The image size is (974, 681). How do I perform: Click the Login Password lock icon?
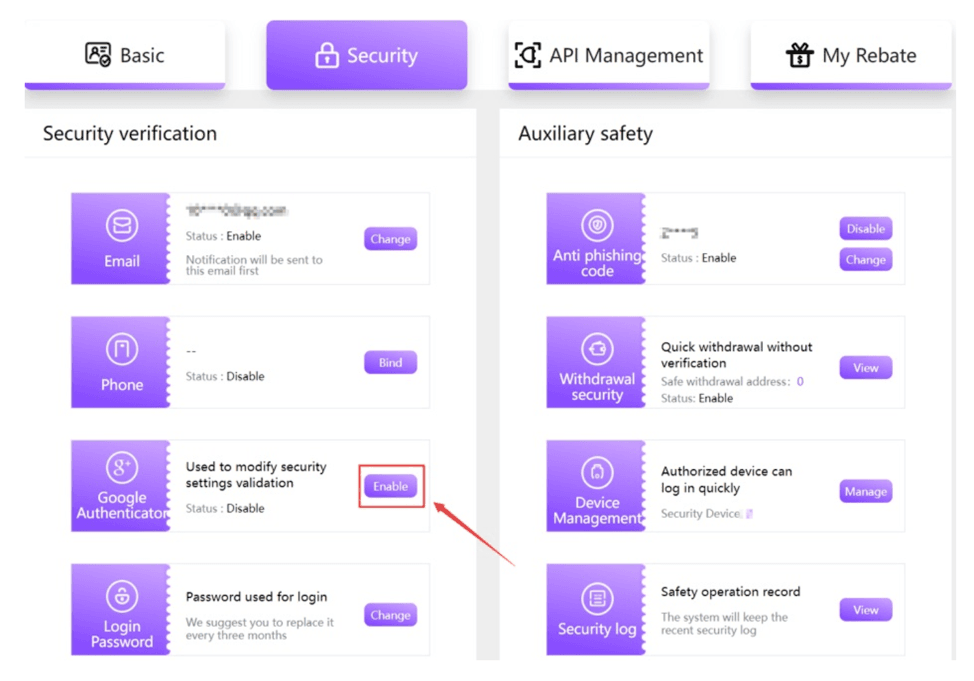[122, 597]
